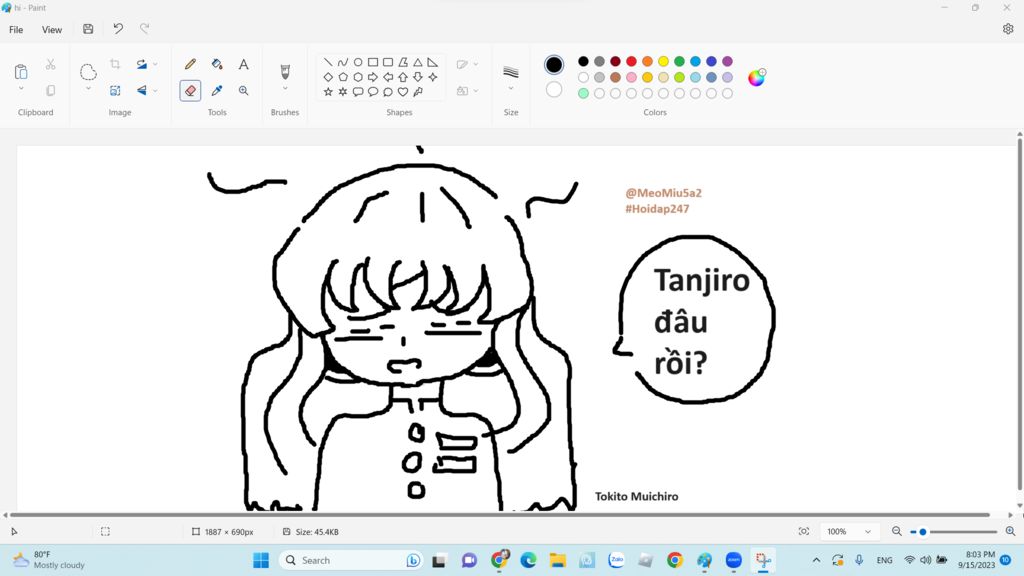This screenshot has height=576, width=1024.
Task: Choose the red color swatch
Action: coord(632,61)
